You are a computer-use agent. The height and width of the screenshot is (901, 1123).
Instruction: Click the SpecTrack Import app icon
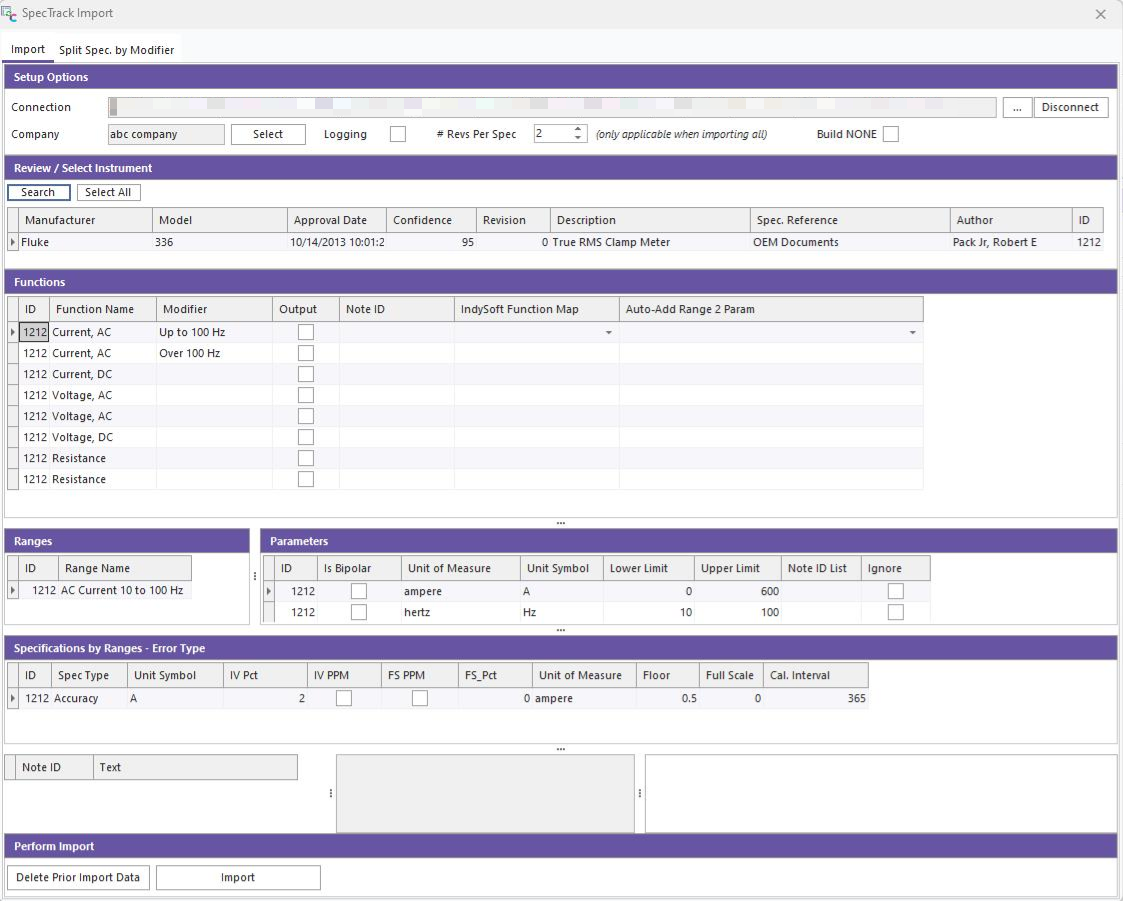9,13
